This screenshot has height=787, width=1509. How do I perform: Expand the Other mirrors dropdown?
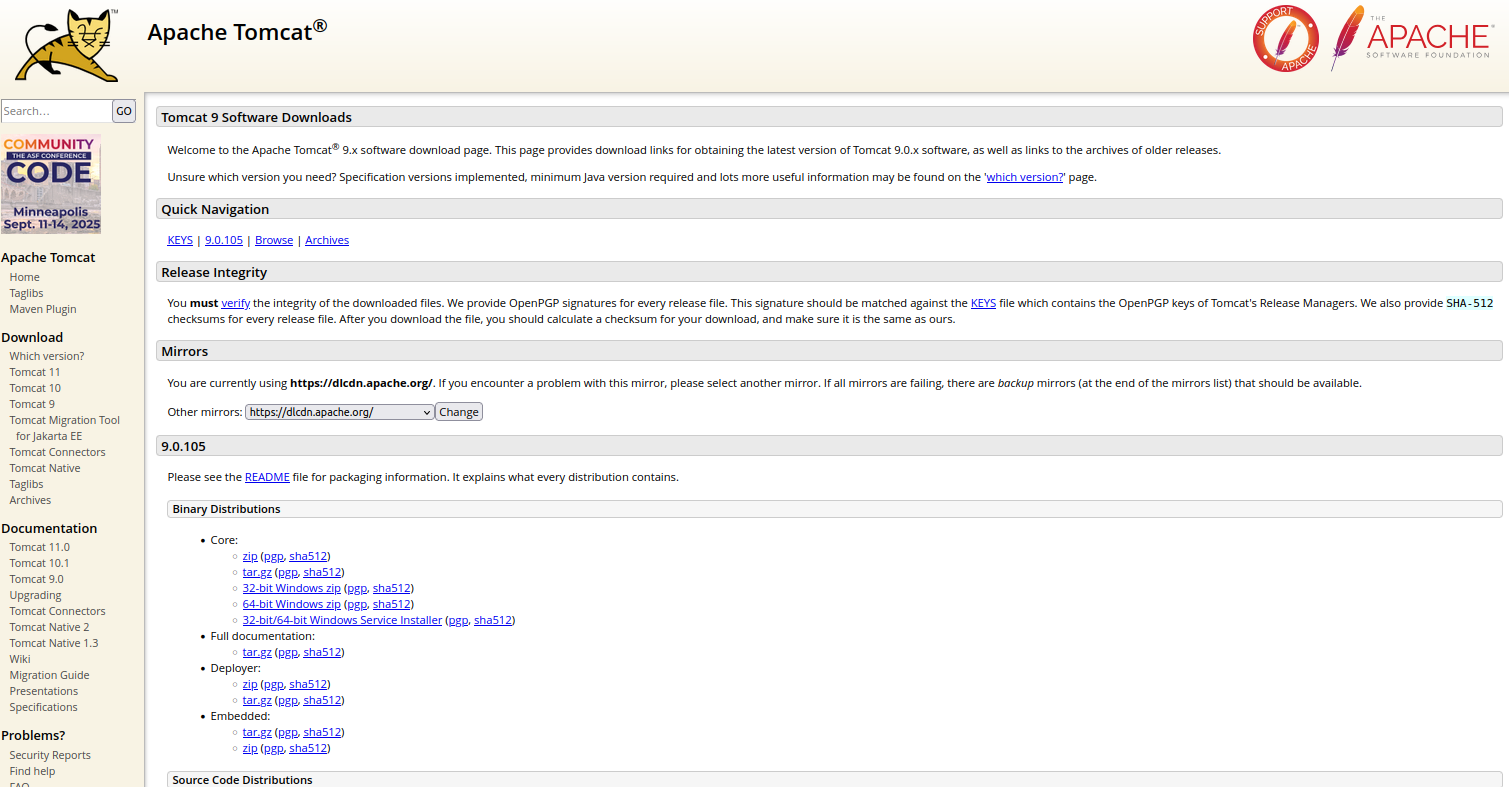click(340, 412)
